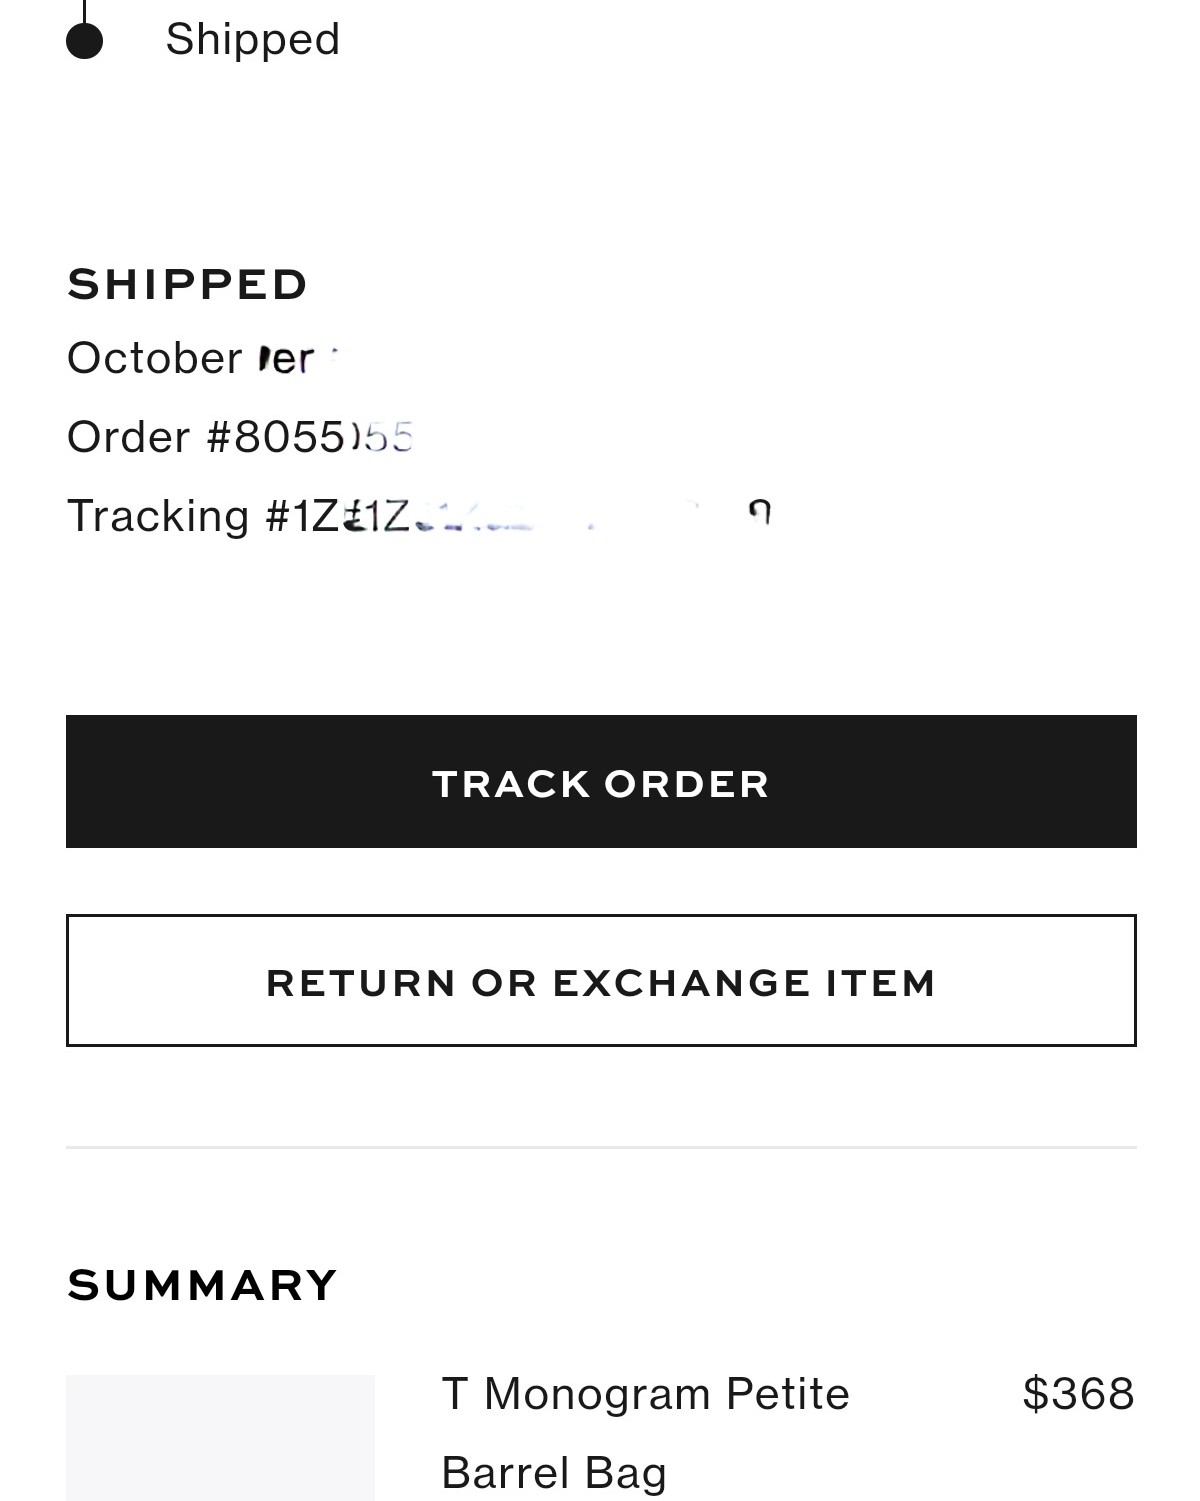Open the product thumbnail image
The image size is (1200, 1501).
click(220, 1437)
